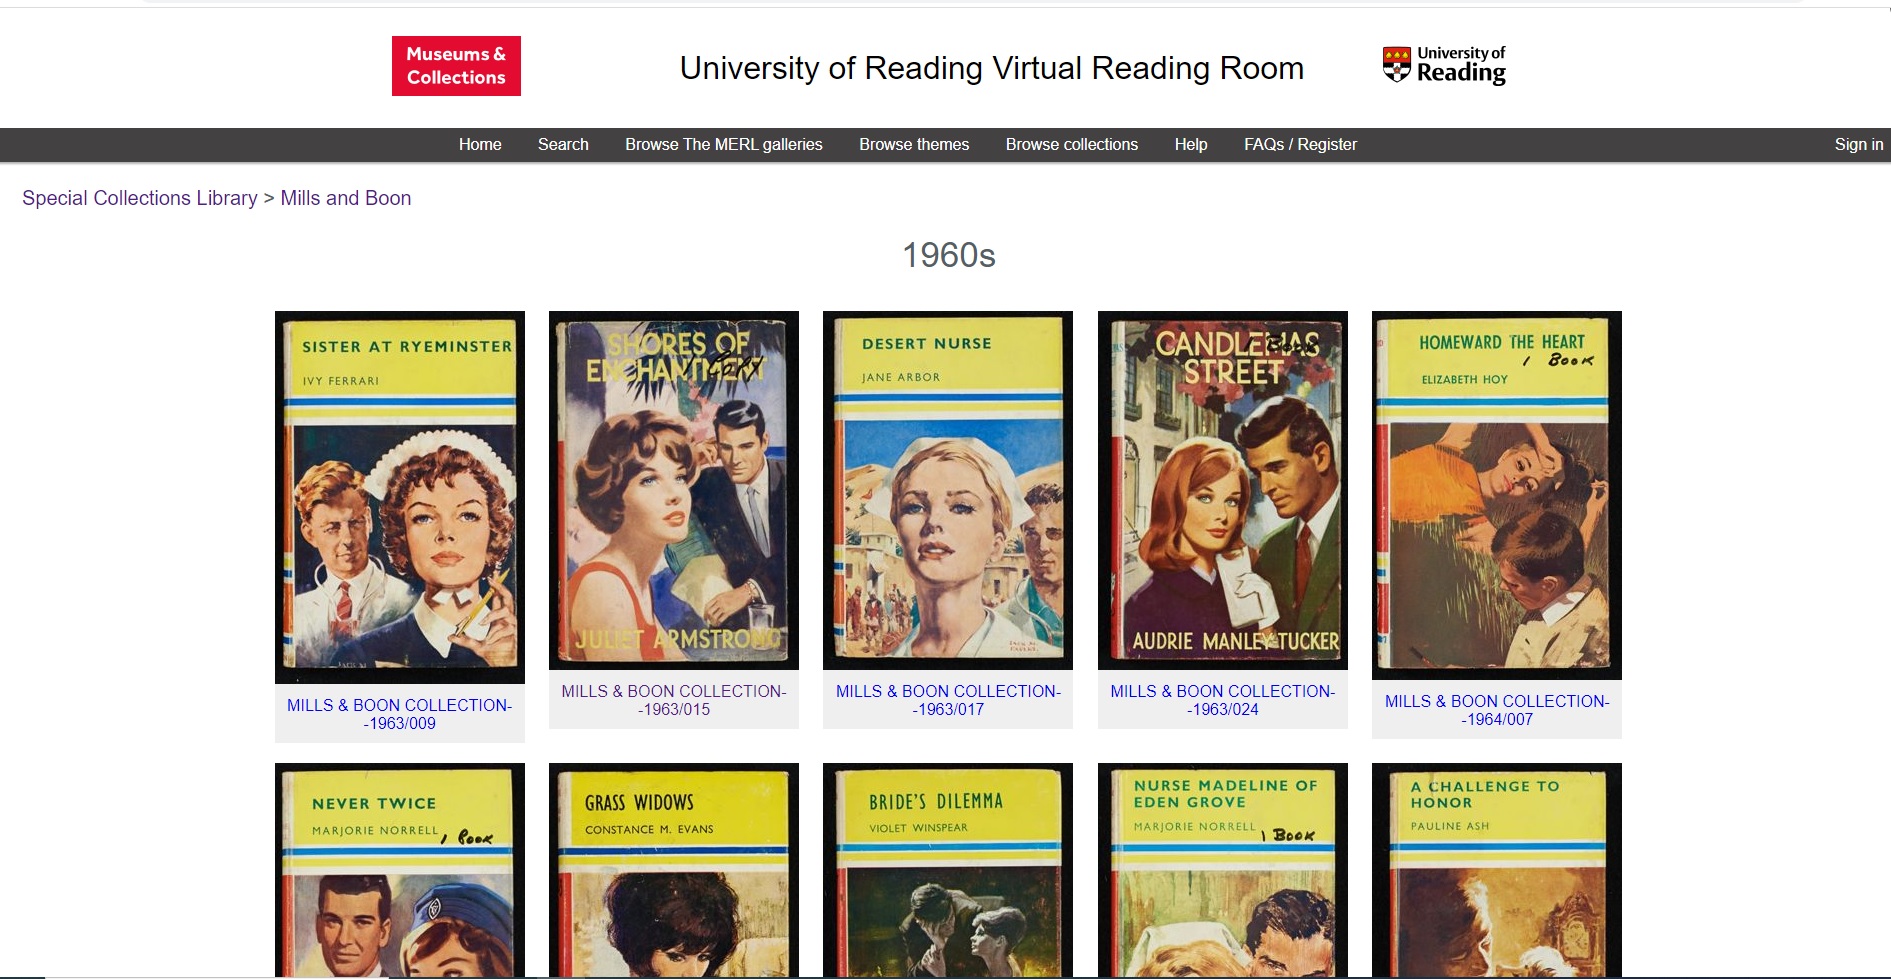
Task: Open the Desert Nurse cover
Action: [948, 490]
